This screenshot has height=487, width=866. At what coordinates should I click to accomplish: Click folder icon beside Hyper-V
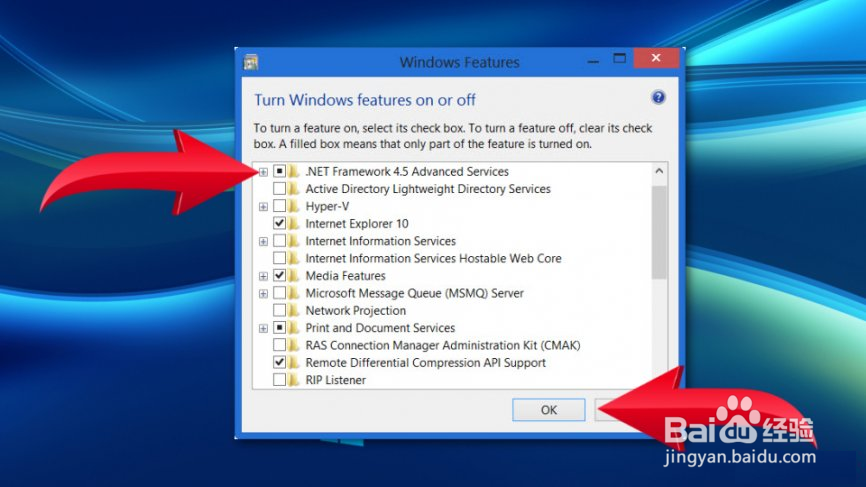click(294, 207)
